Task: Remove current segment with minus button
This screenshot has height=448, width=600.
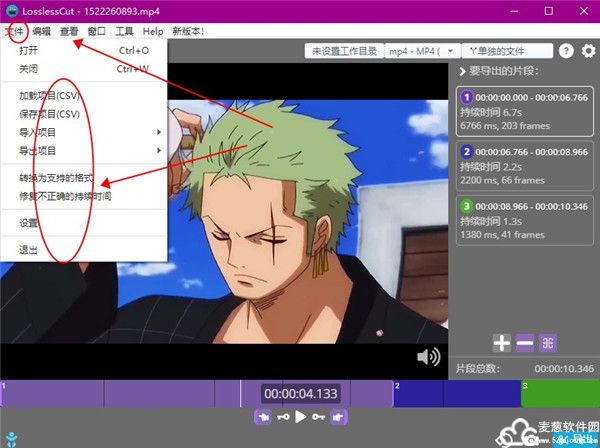Action: [x=525, y=343]
